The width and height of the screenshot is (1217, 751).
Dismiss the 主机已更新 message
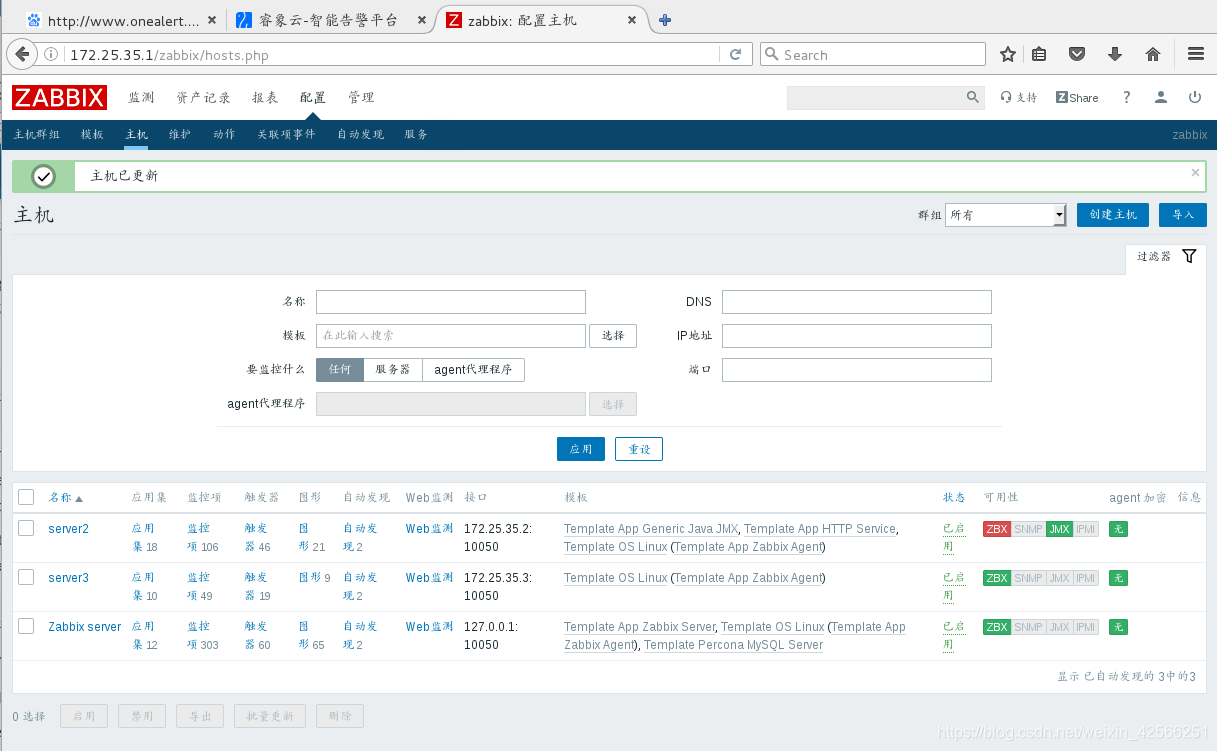(x=1195, y=172)
